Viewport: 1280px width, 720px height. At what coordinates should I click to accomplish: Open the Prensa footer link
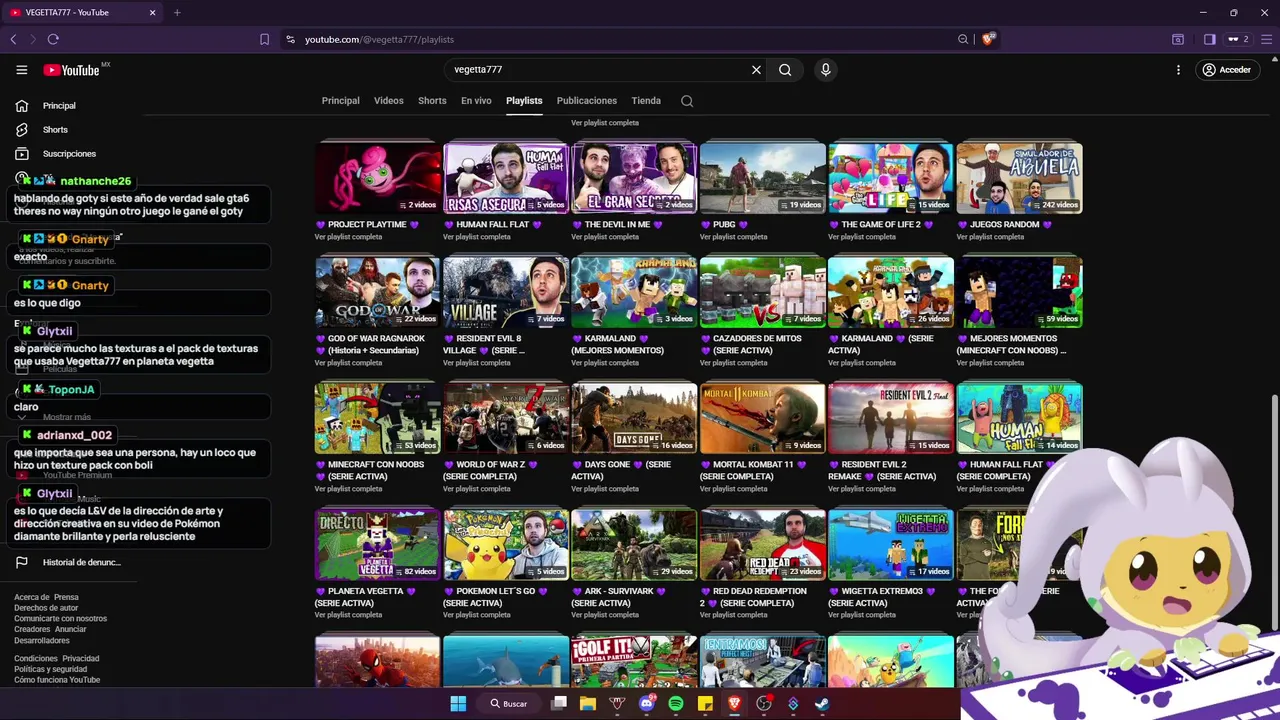click(x=66, y=597)
